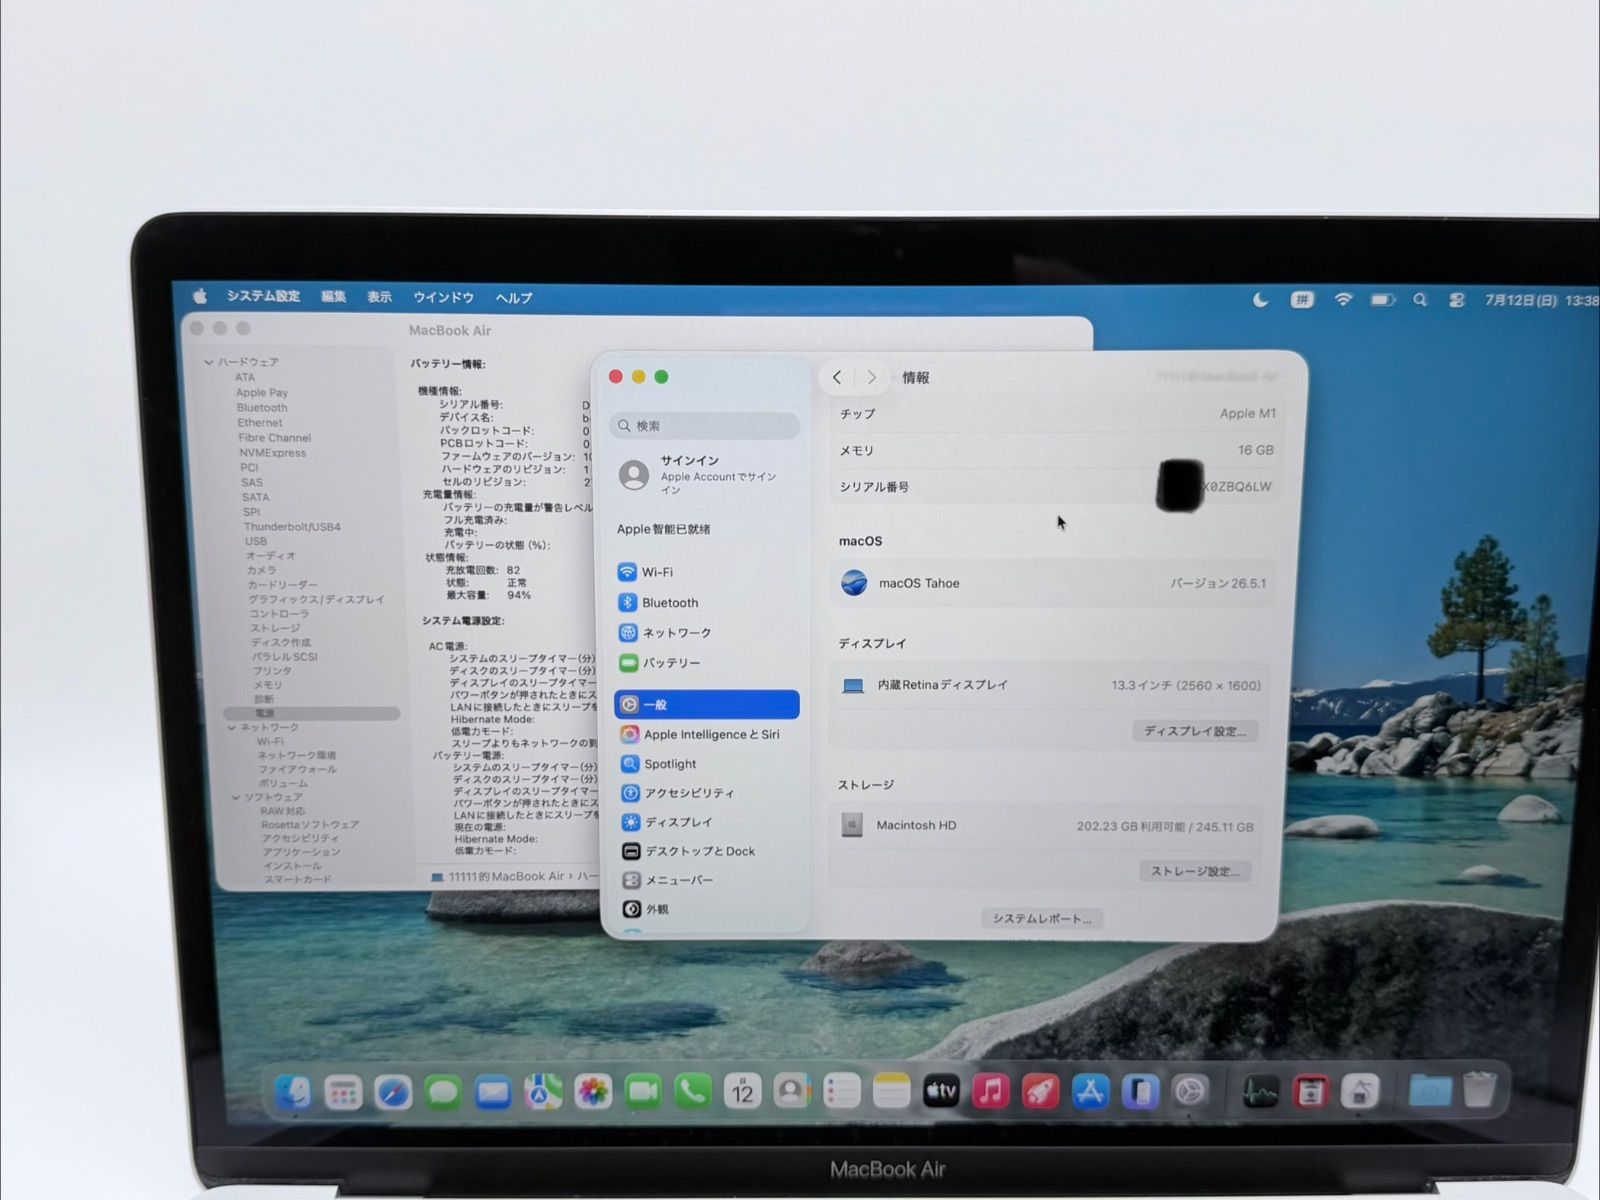Select NVMExpress in System Information
This screenshot has width=1600, height=1200.
[273, 453]
